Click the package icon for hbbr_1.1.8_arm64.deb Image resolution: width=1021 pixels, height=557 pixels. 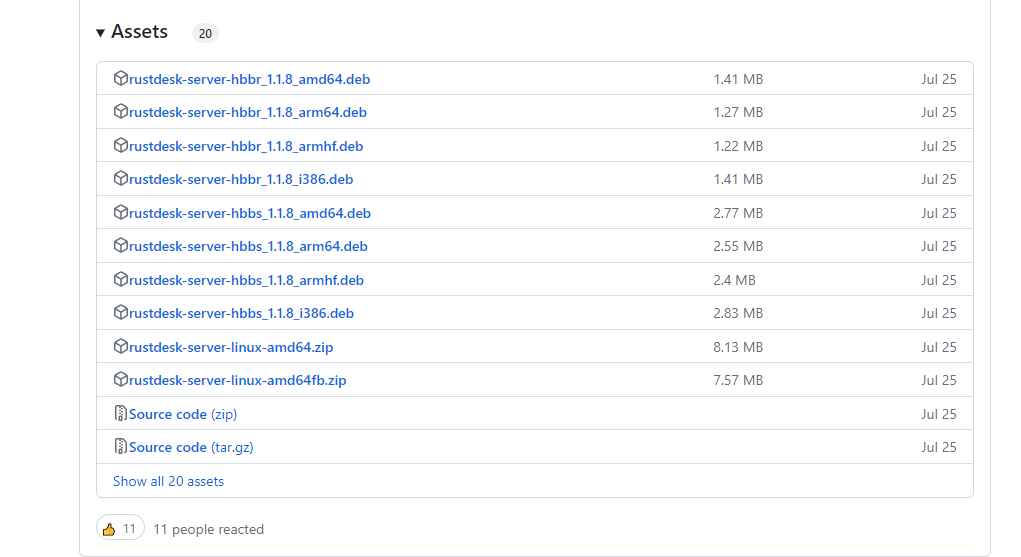click(120, 111)
